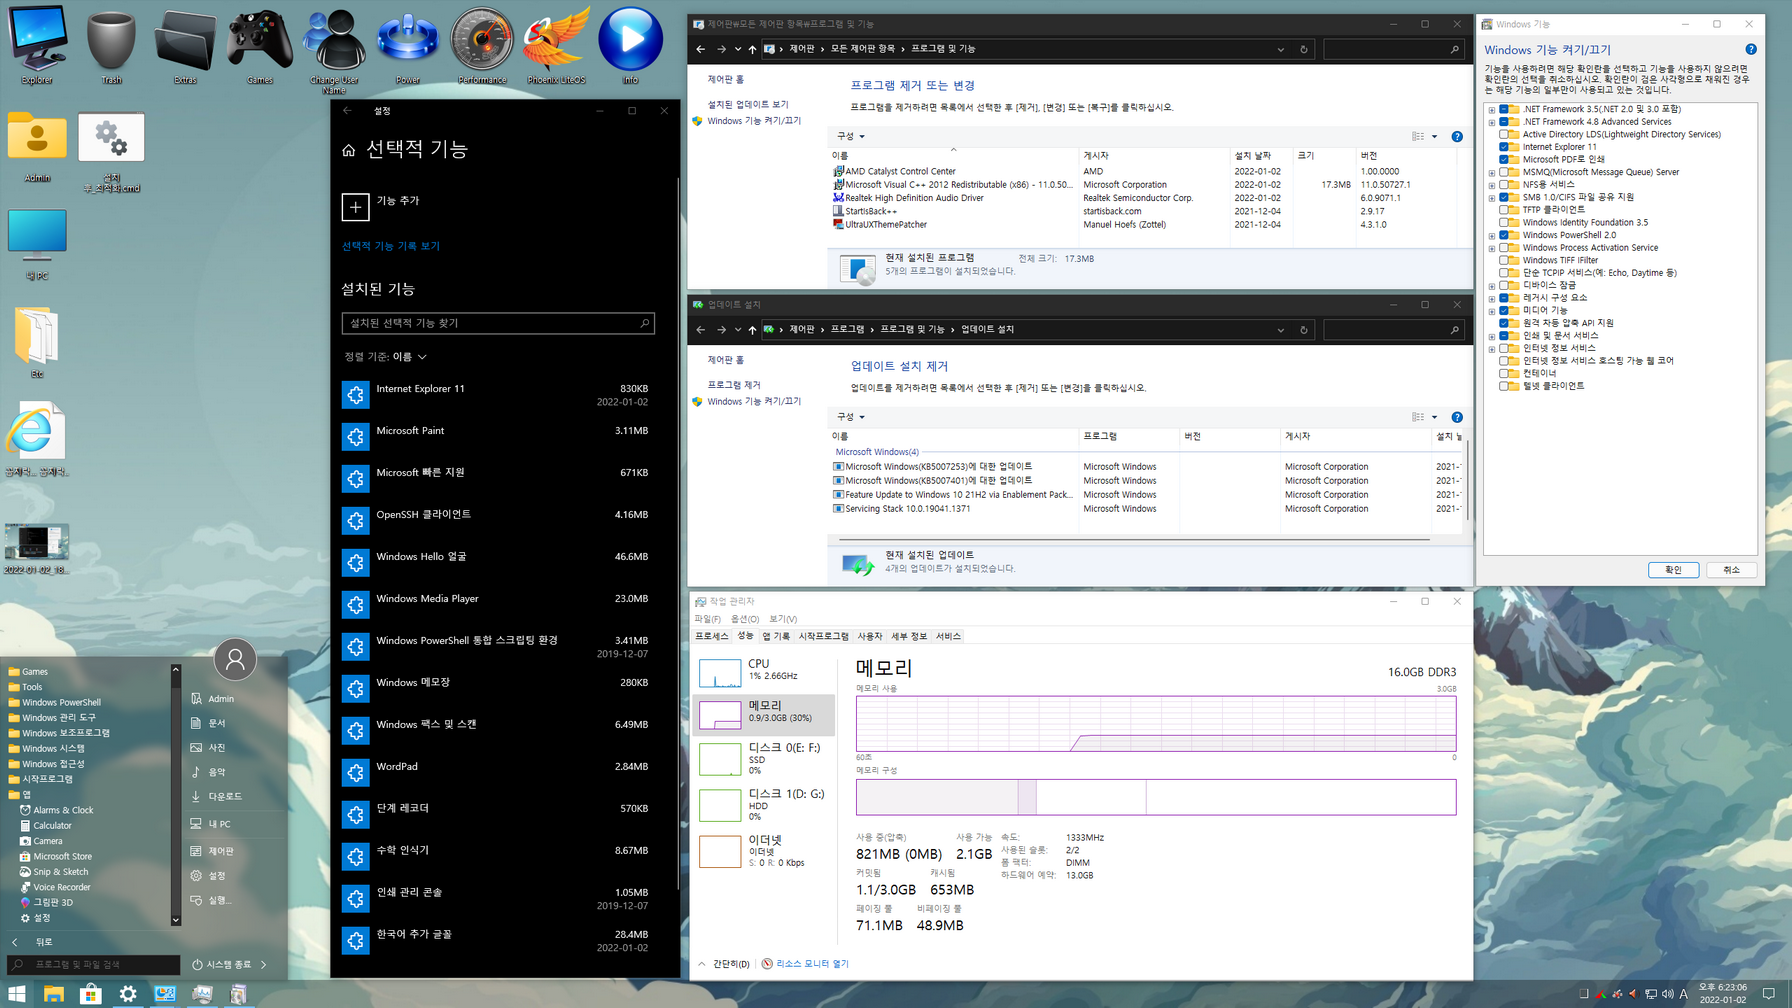Image resolution: width=1792 pixels, height=1008 pixels.
Task: Click the search magnifier in installed features box
Action: click(644, 323)
